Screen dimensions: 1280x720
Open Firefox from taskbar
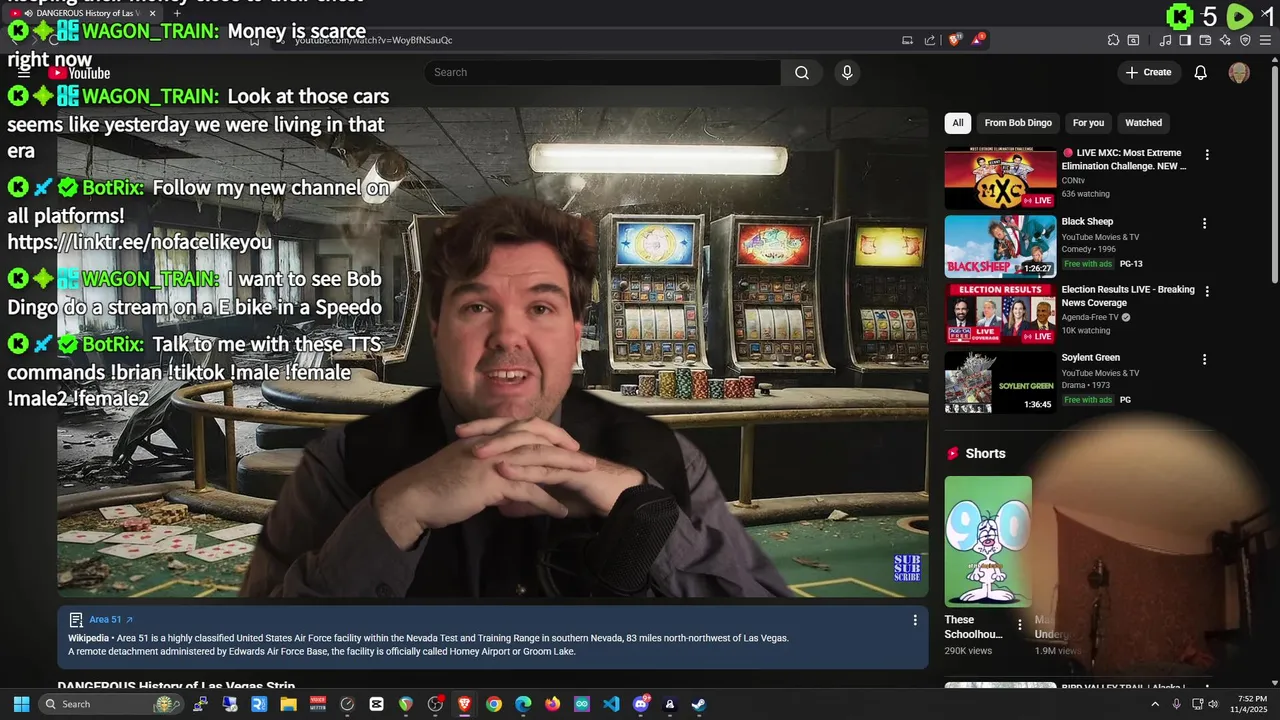point(552,704)
